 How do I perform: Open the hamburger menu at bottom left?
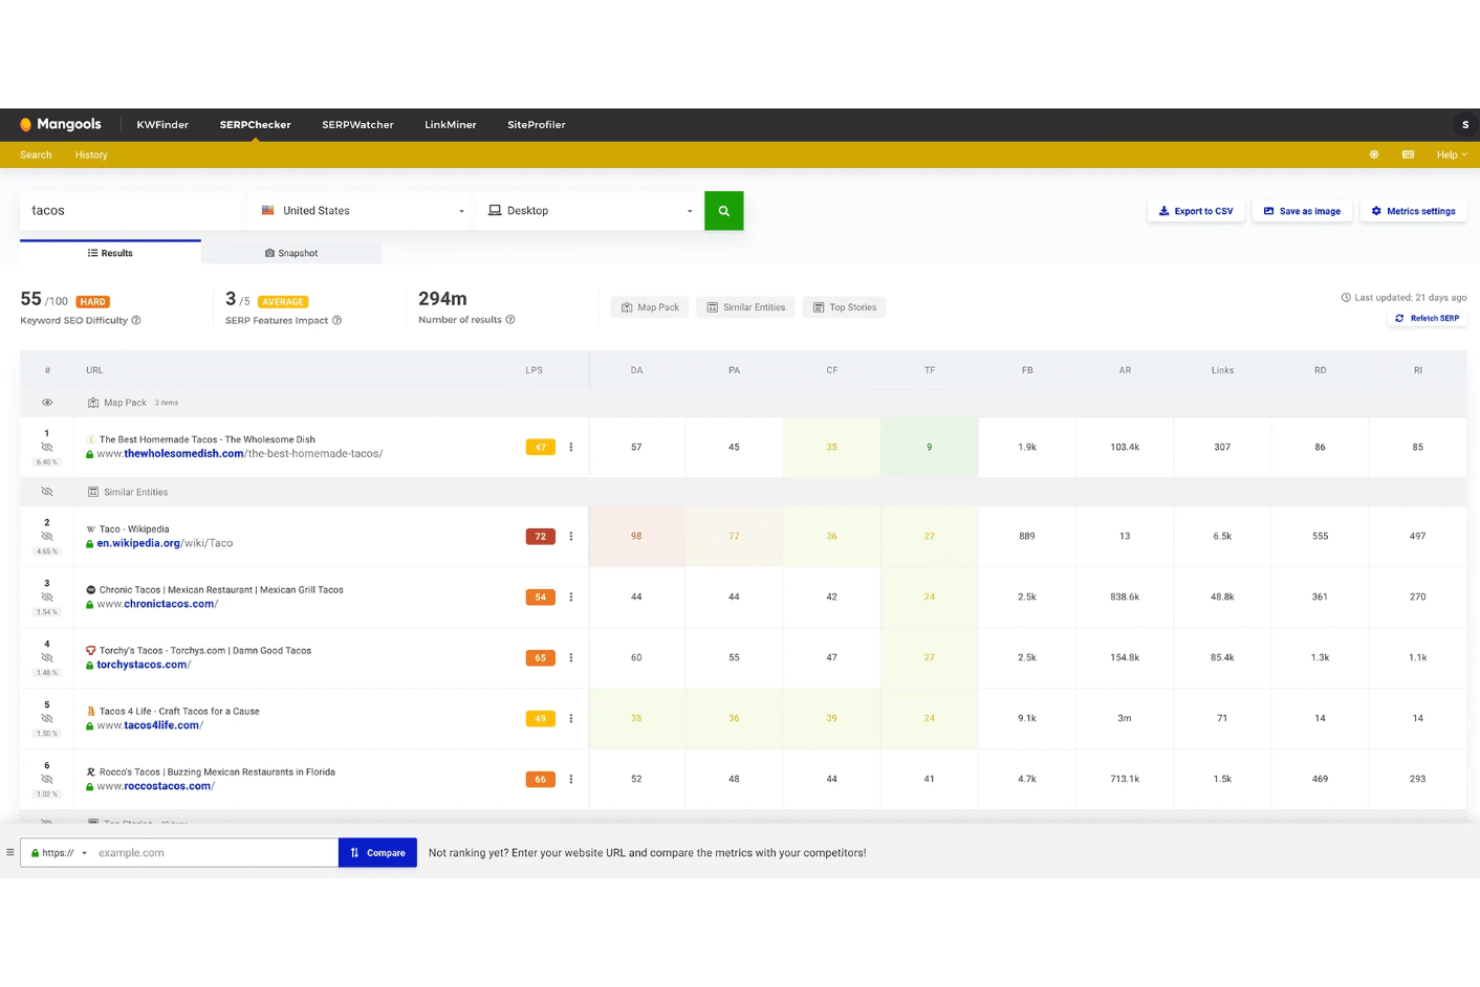tap(10, 853)
